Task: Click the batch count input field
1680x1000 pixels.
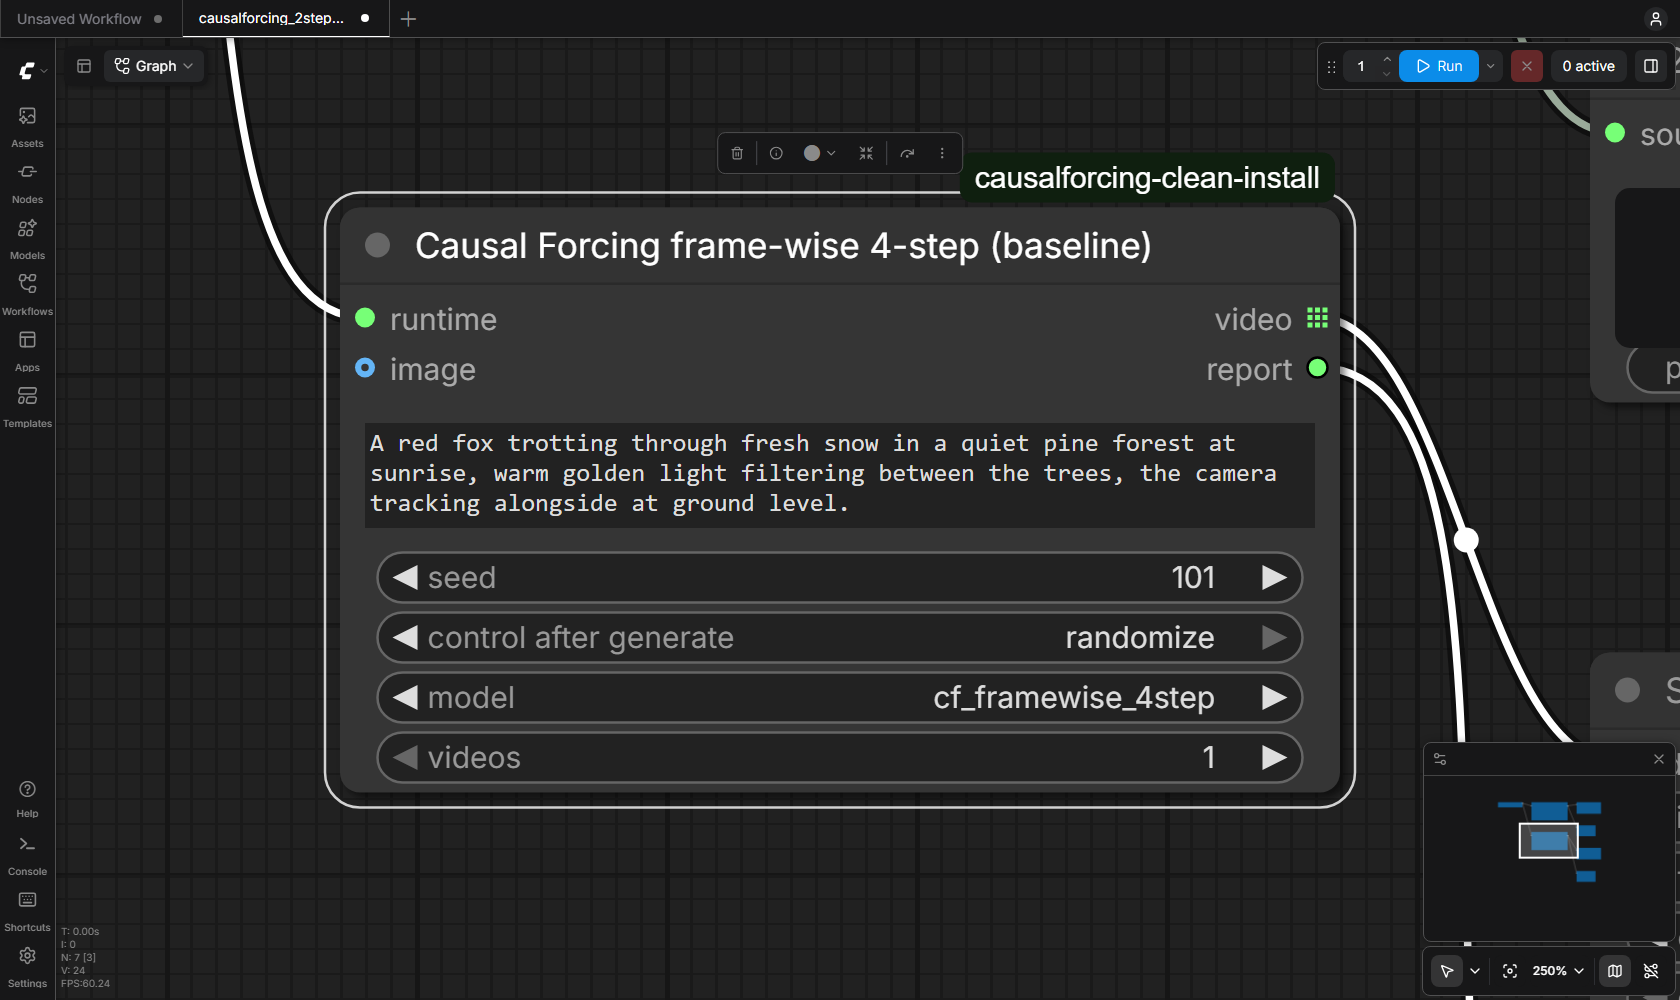Action: [1361, 66]
